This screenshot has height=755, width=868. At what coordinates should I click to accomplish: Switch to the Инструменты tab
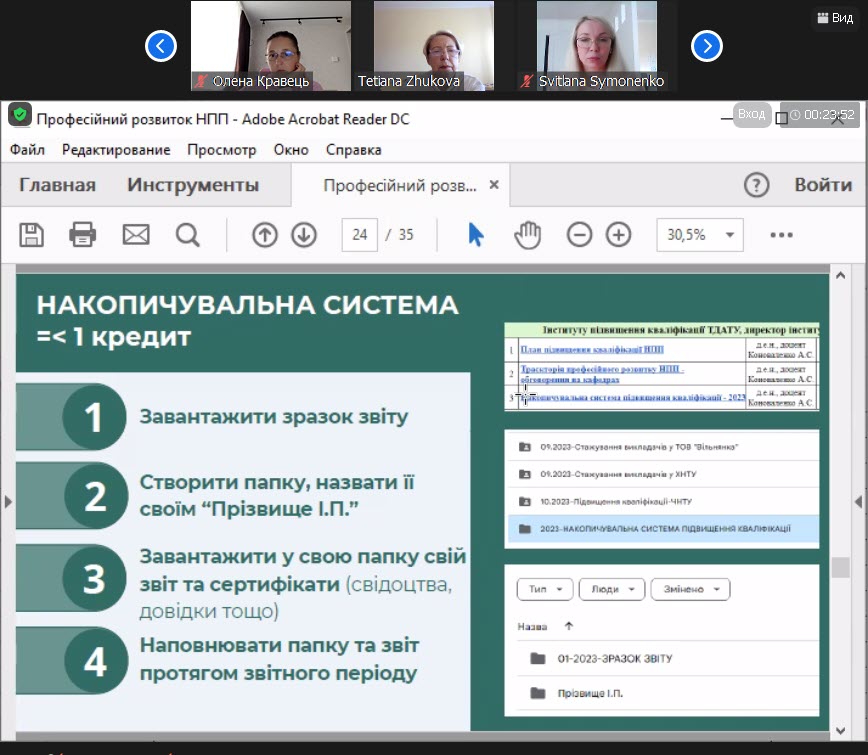click(193, 185)
